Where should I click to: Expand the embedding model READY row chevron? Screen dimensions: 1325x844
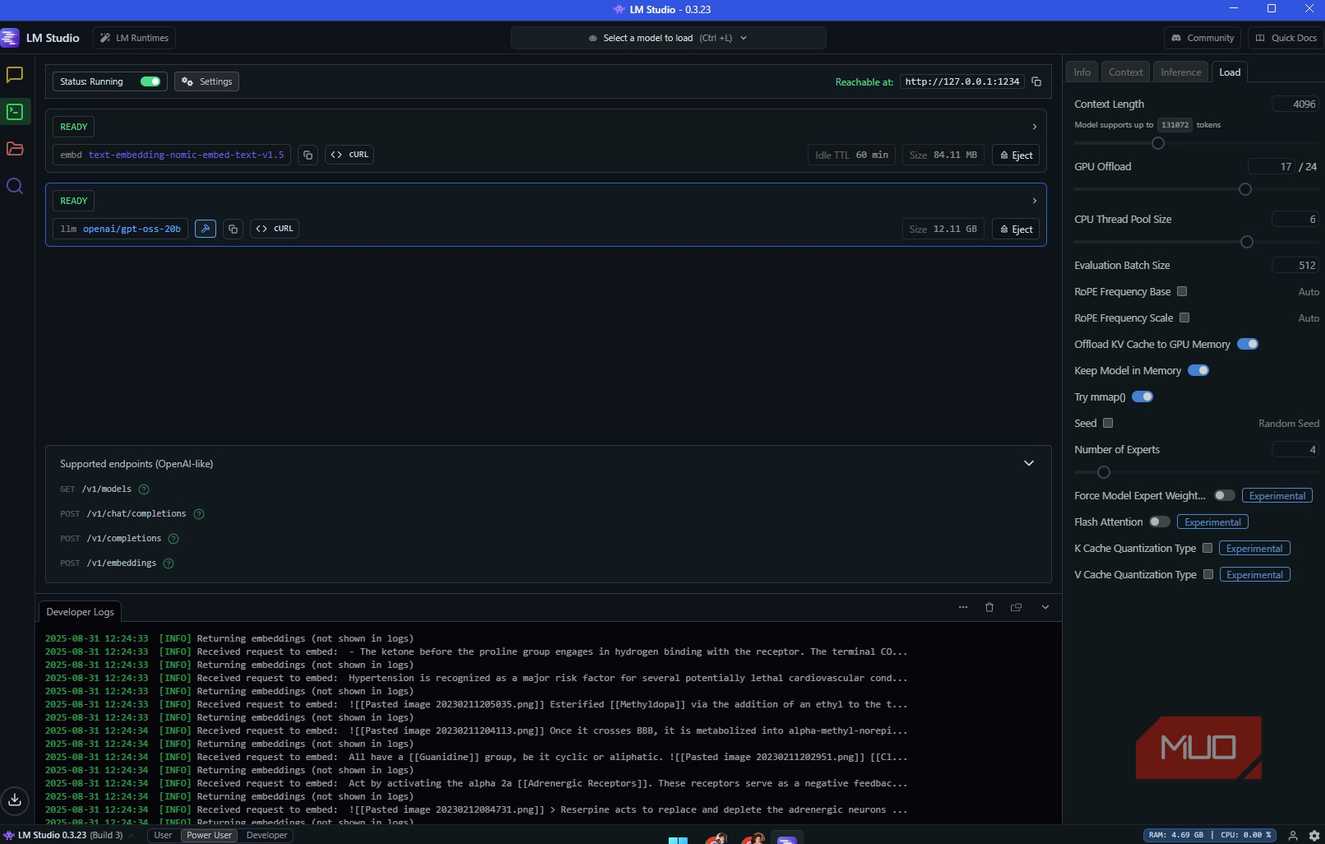tap(1034, 127)
